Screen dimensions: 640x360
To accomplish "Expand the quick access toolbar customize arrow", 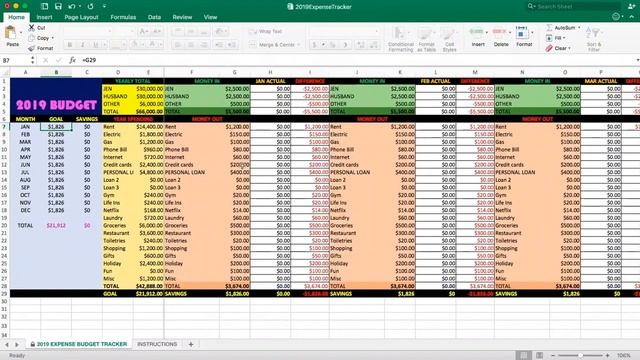I will coord(104,6).
